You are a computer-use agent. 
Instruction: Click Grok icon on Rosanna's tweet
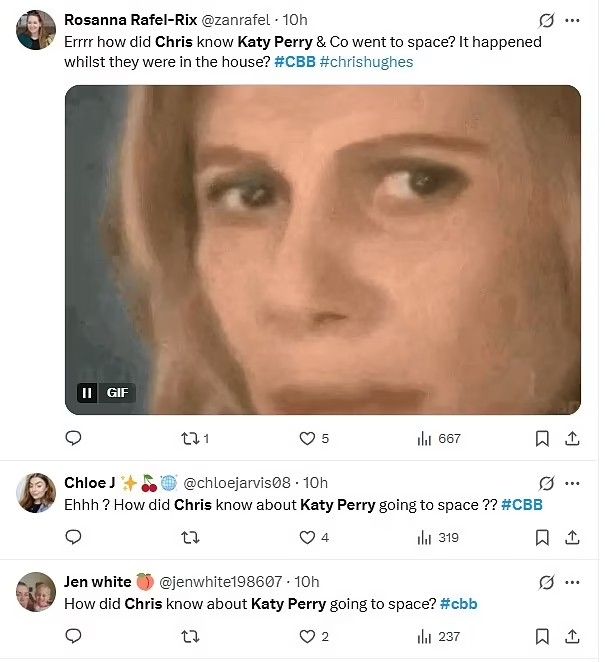tap(546, 20)
